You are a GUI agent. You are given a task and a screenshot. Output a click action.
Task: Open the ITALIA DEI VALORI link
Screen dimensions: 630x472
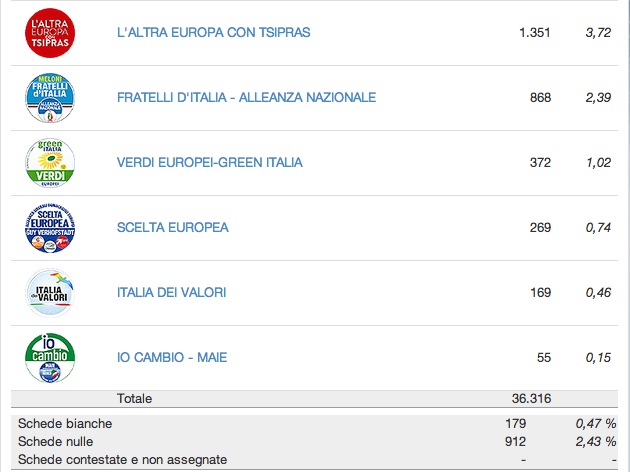click(171, 293)
